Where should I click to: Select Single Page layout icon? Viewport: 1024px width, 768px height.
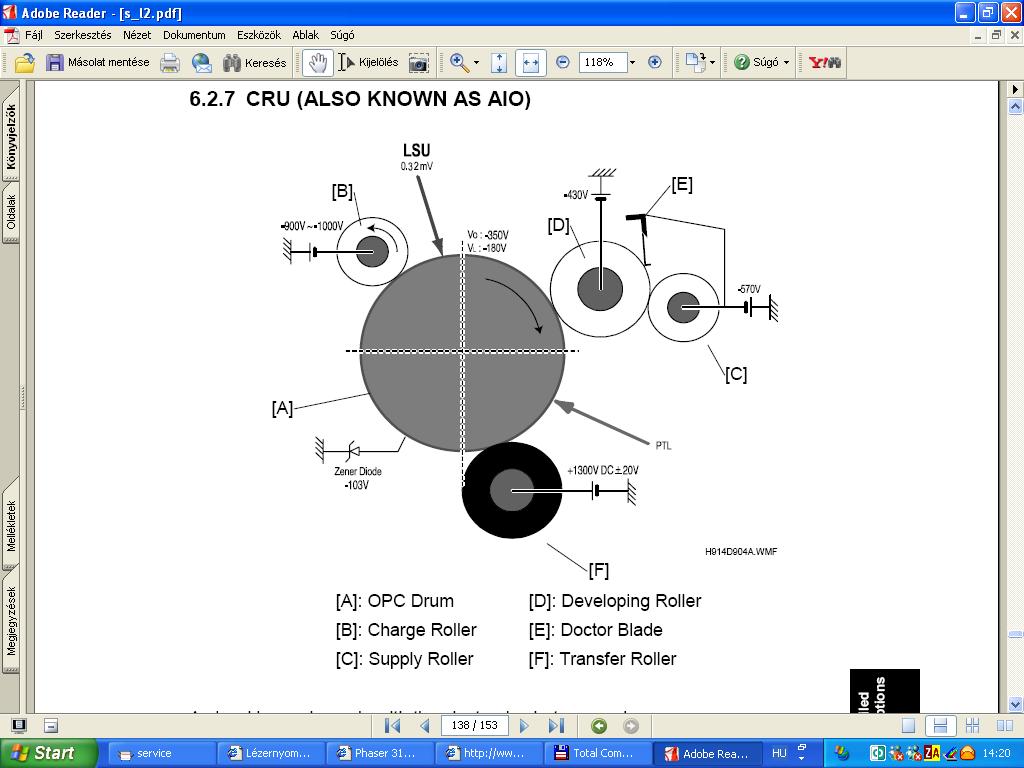(x=908, y=726)
